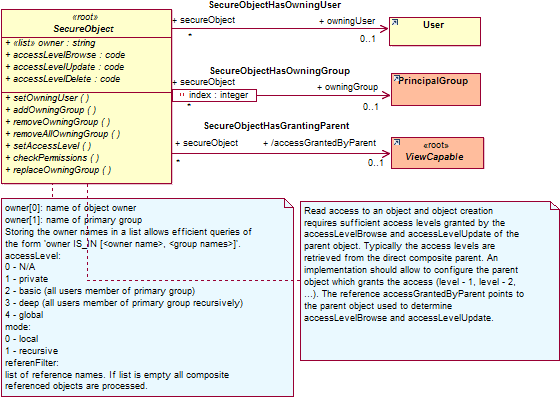Image resolution: width=560 pixels, height=397 pixels.
Task: Select the ViewCapable class box
Action: [x=438, y=153]
